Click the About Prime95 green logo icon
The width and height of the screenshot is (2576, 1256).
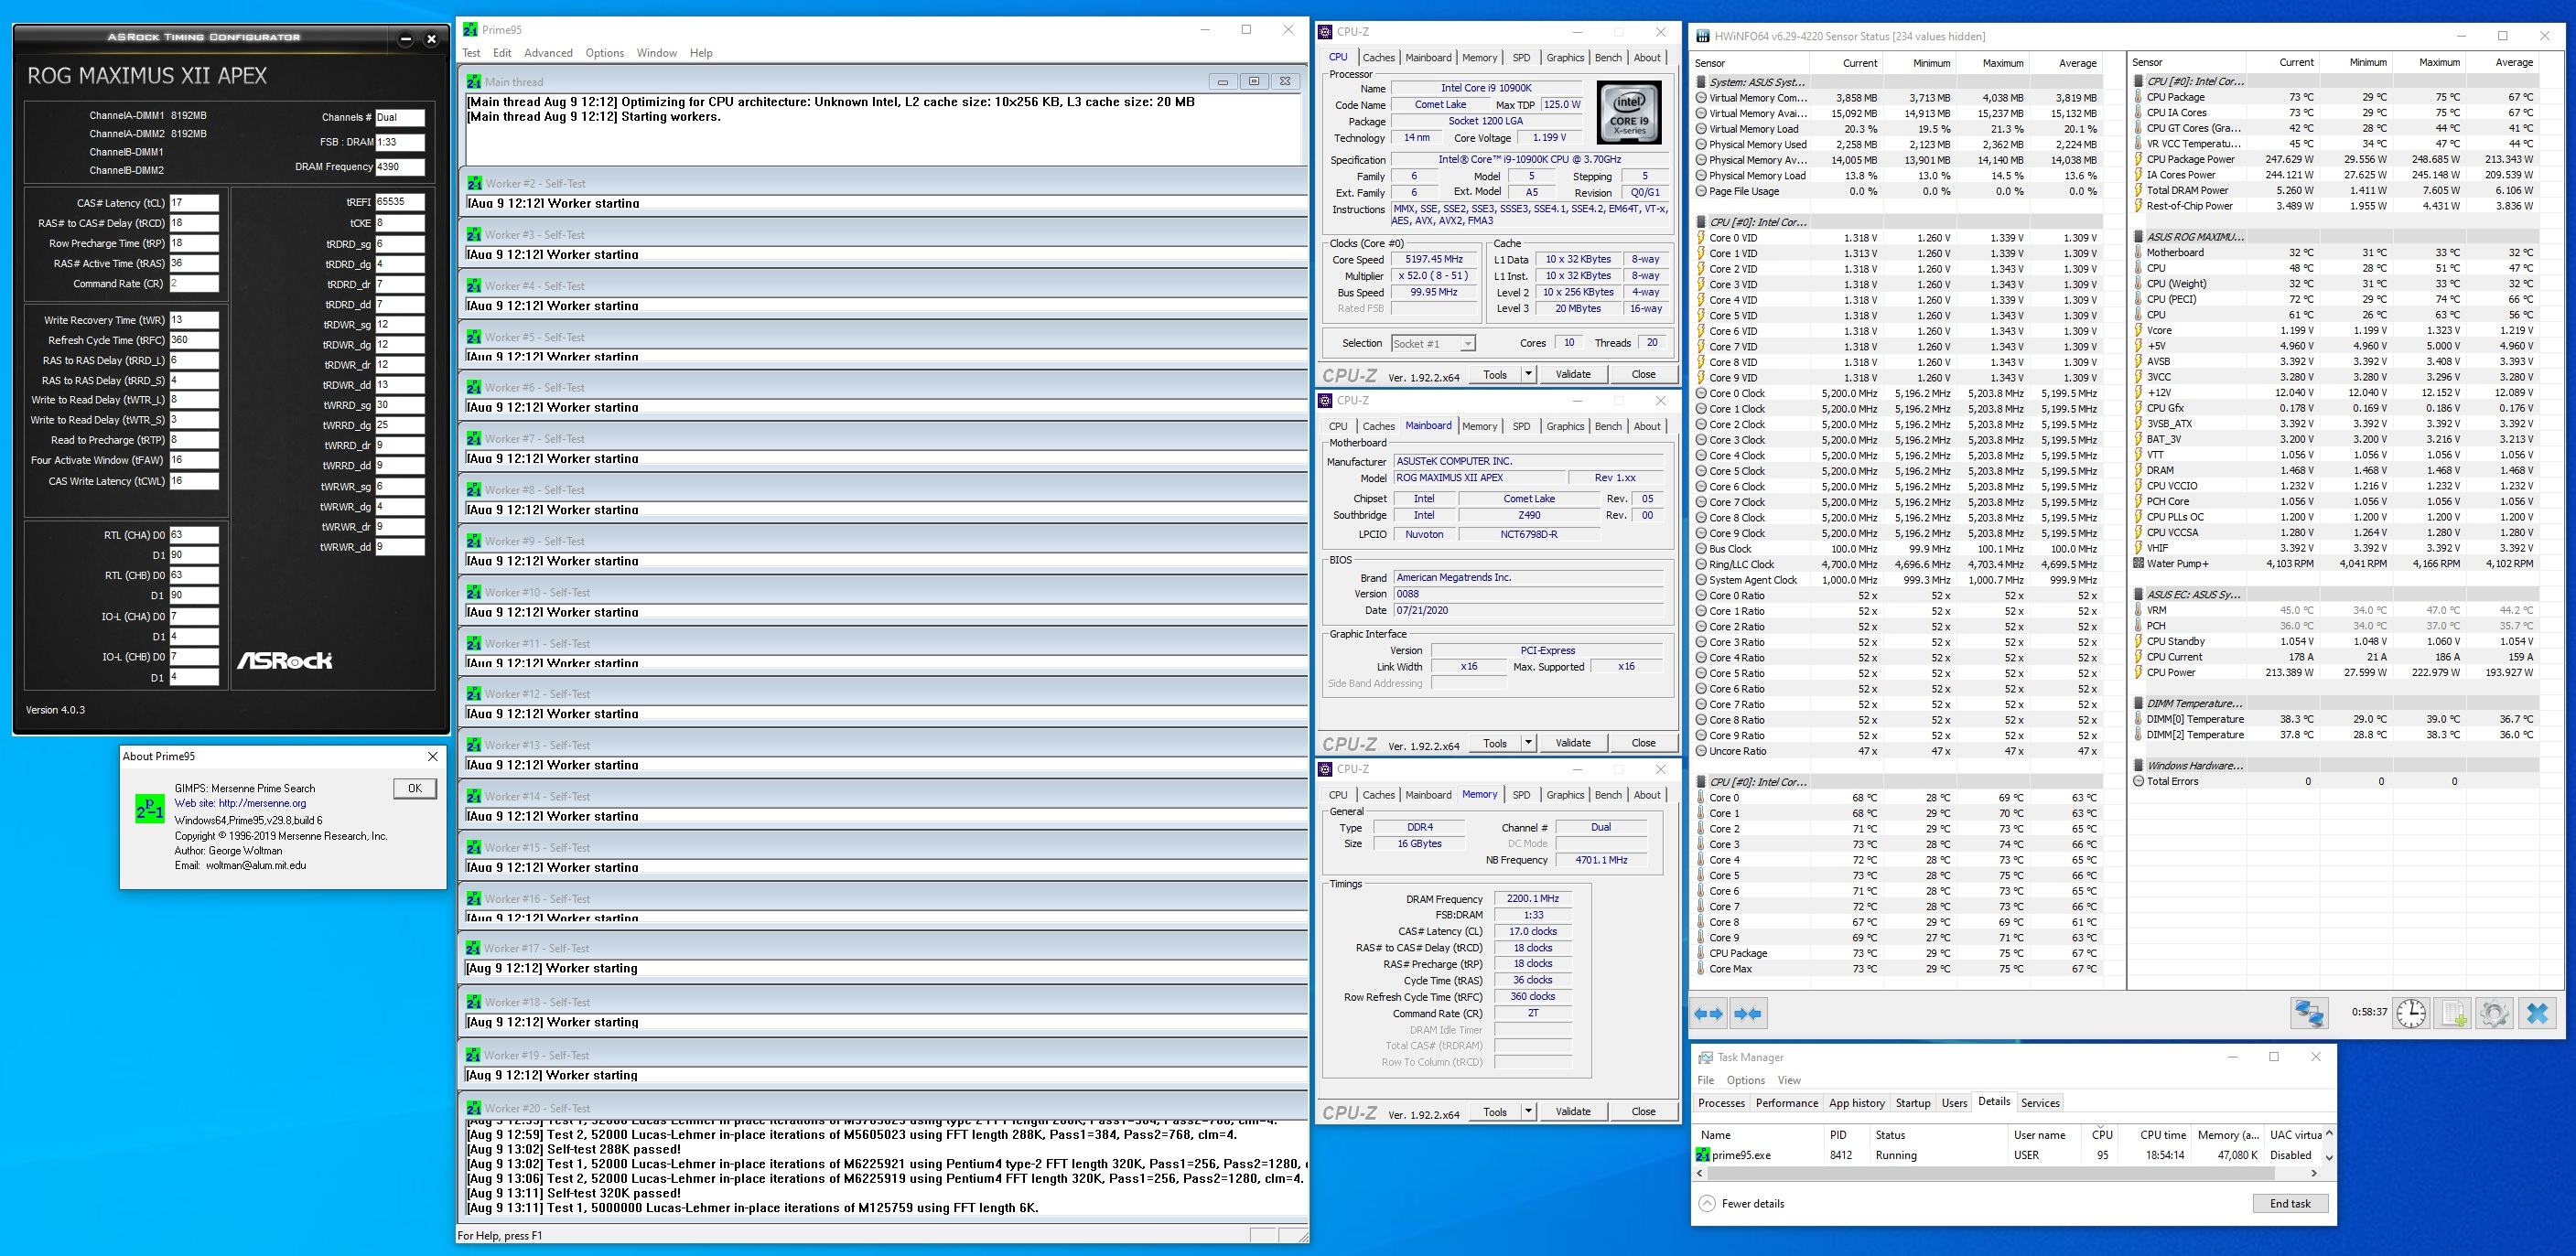coord(149,809)
